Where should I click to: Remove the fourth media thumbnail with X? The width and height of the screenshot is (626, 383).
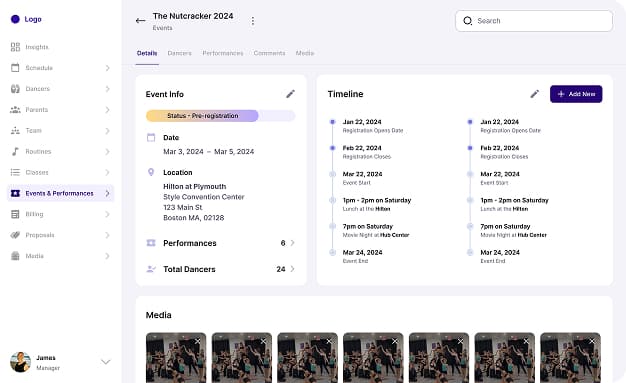coord(394,341)
